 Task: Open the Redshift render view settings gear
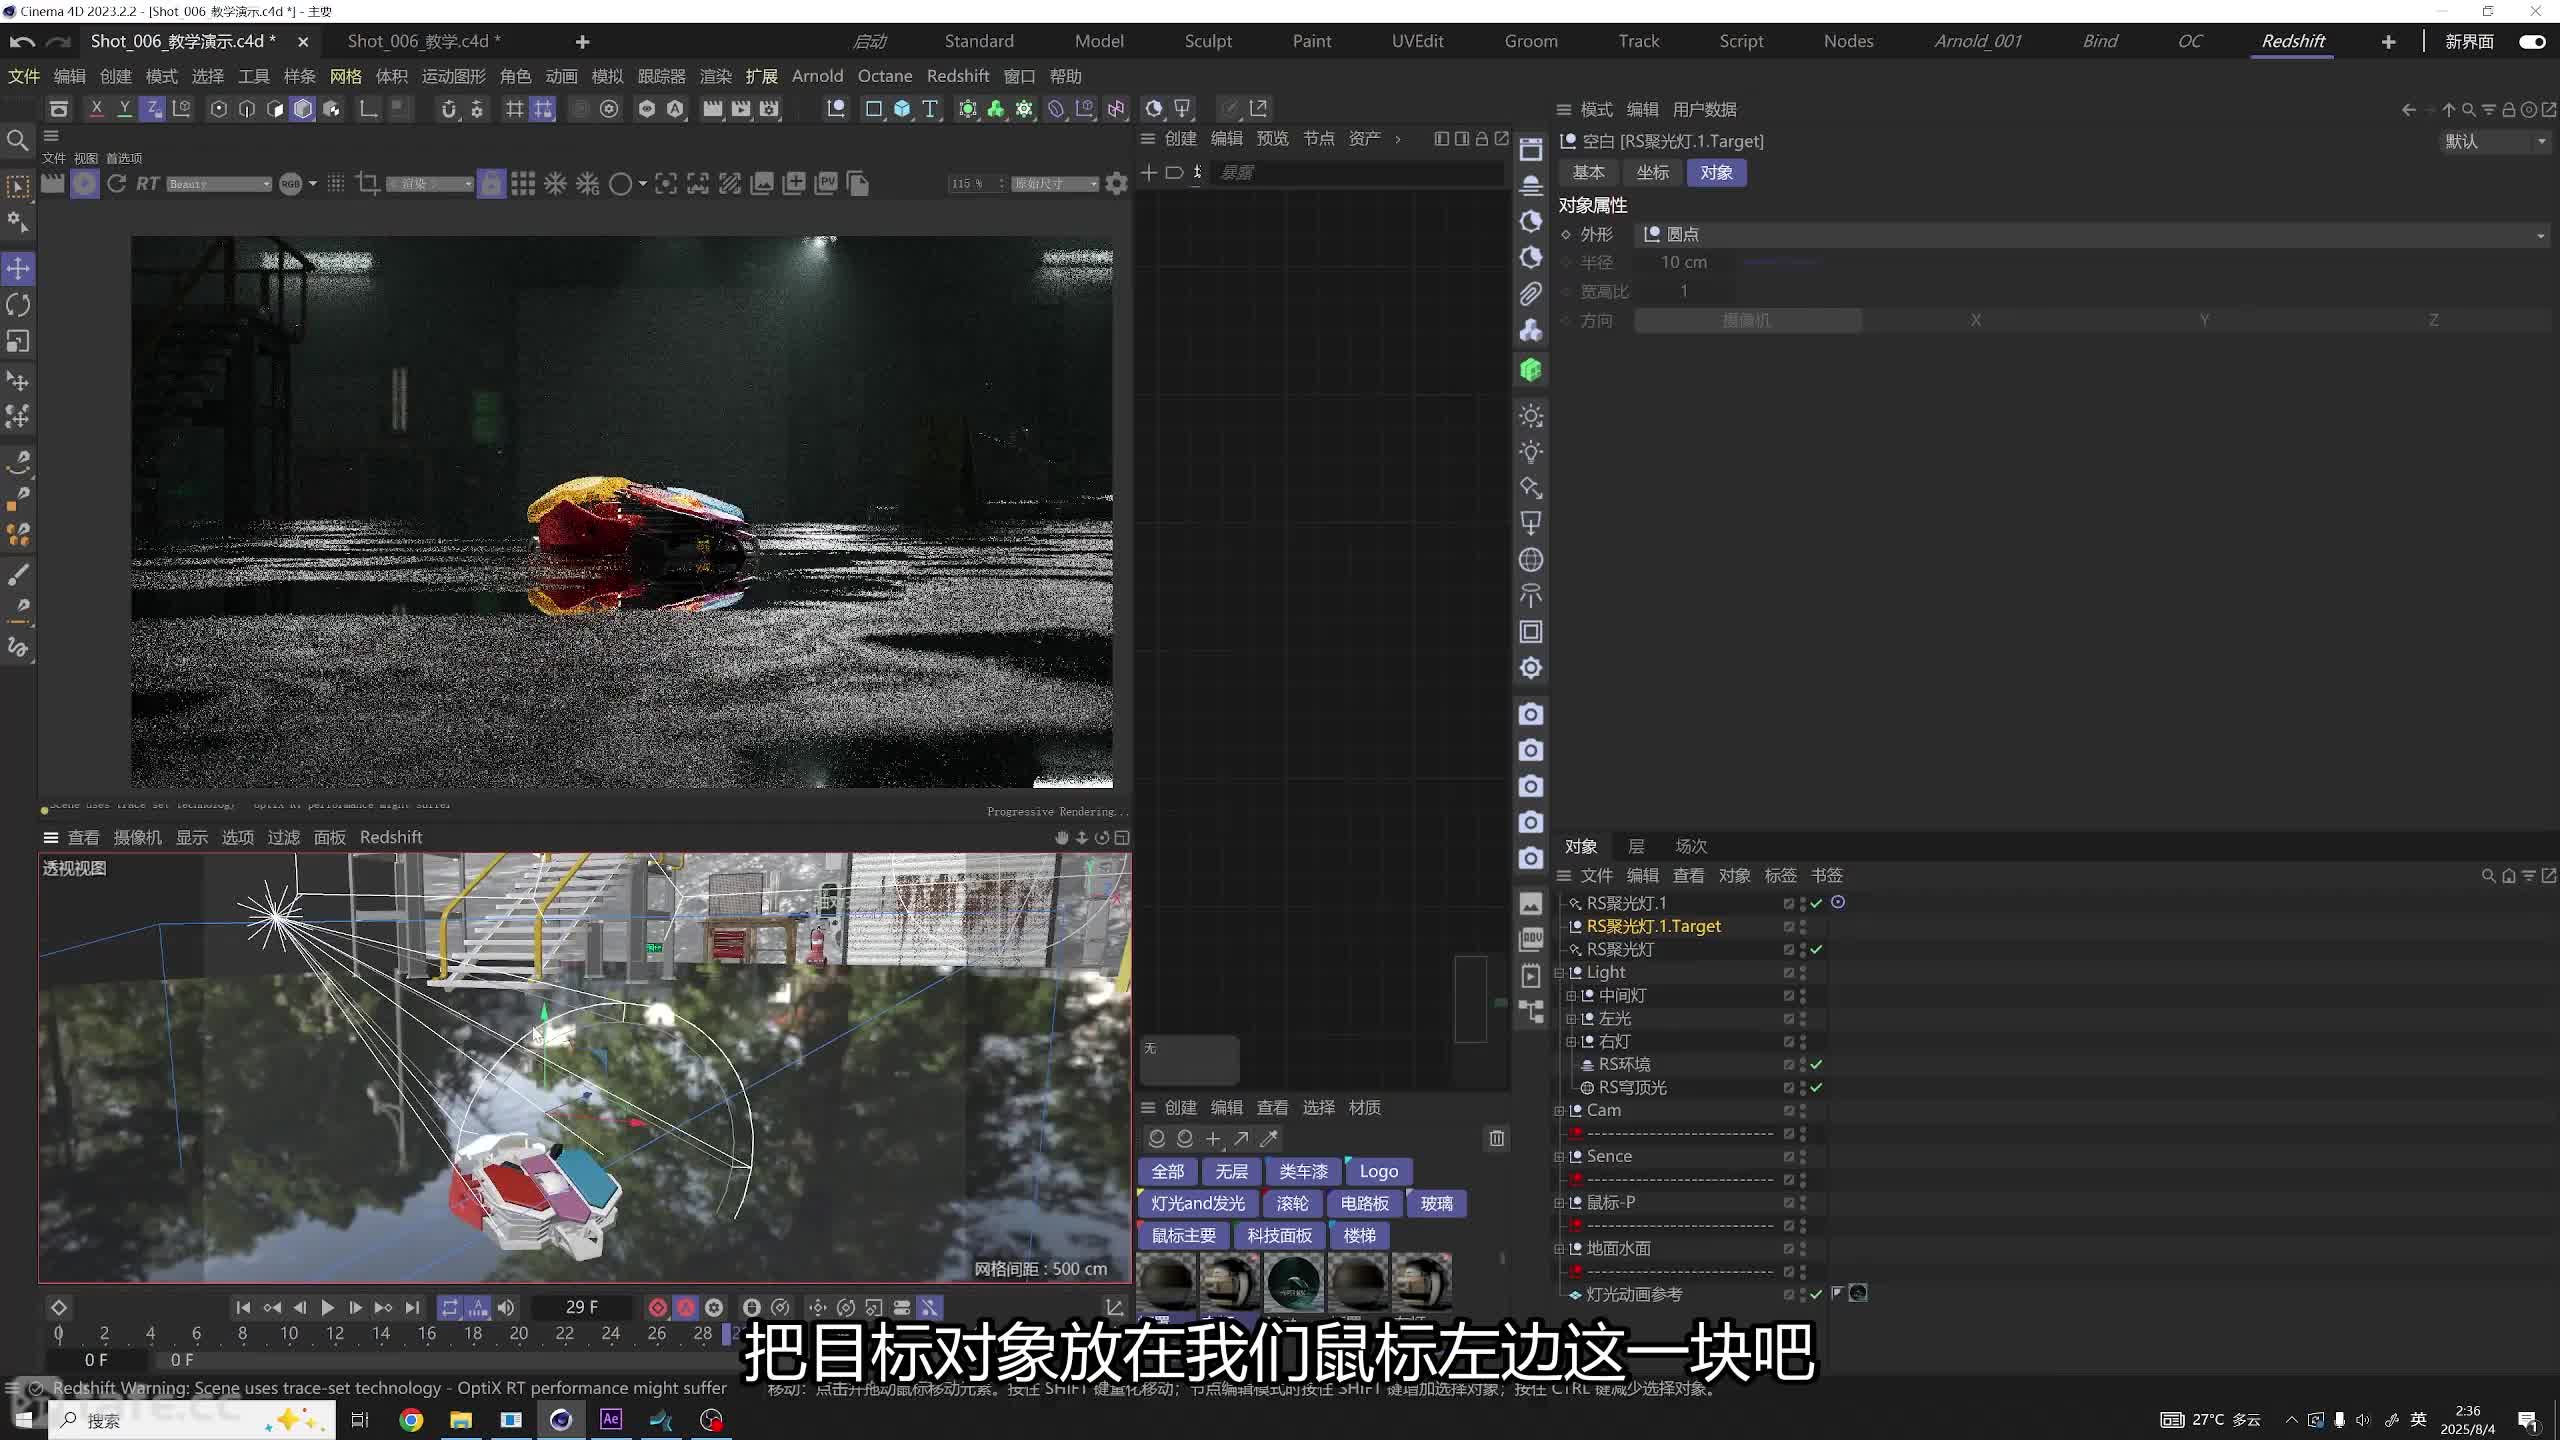(1117, 184)
